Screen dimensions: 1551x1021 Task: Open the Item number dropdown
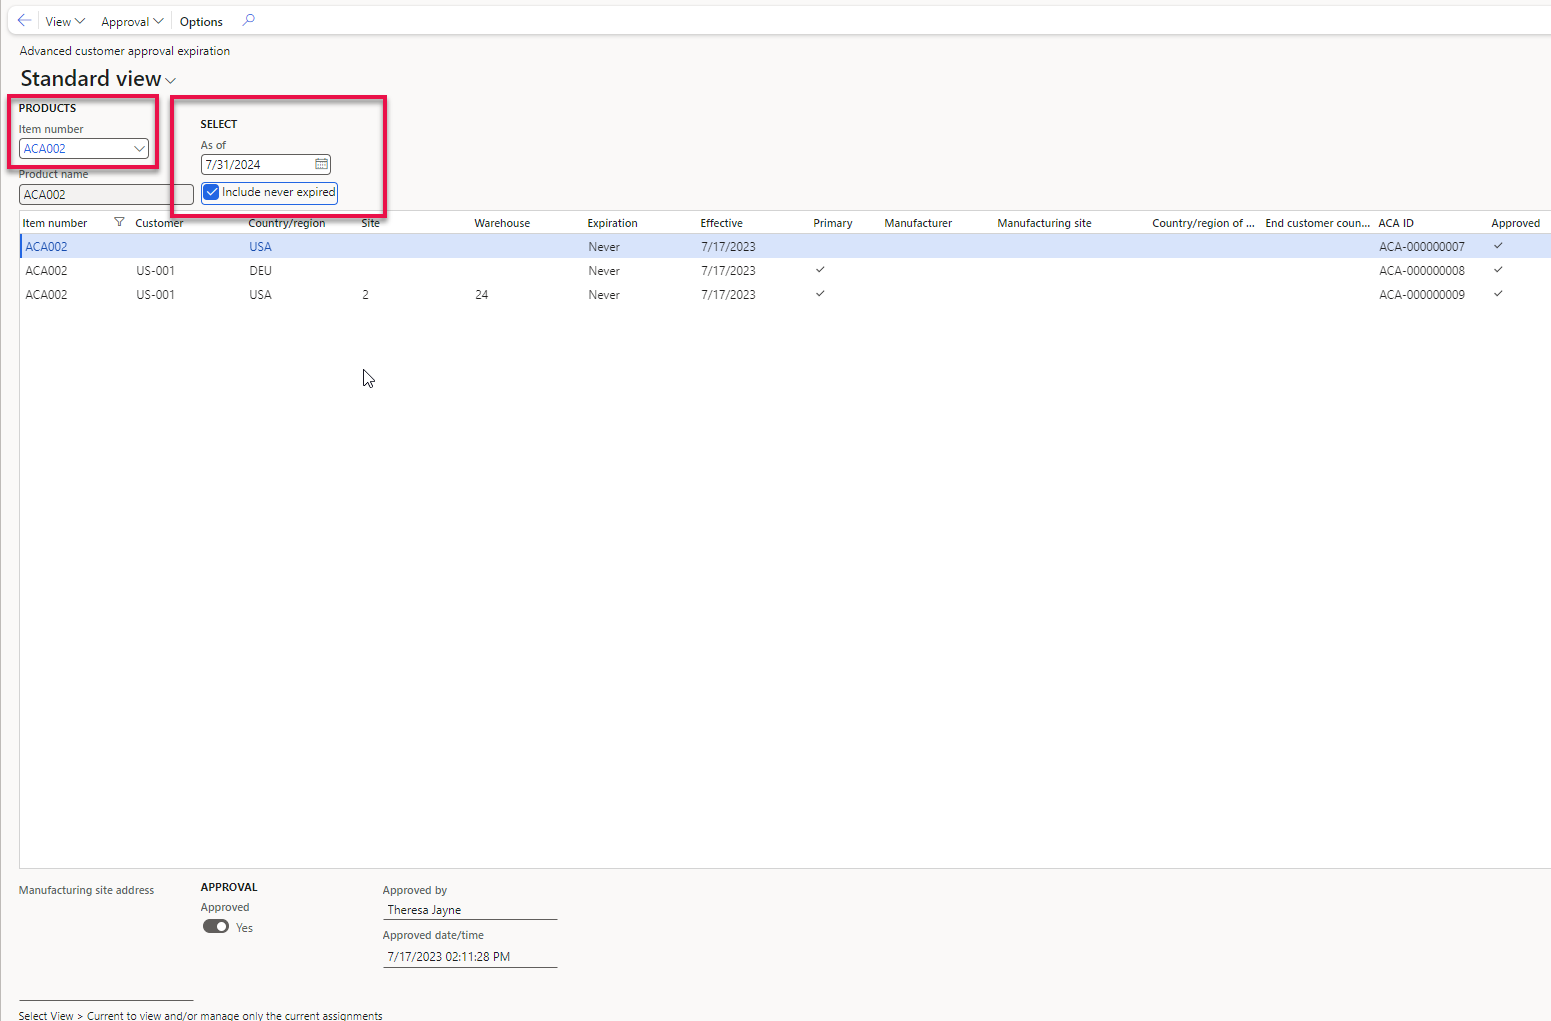click(140, 148)
